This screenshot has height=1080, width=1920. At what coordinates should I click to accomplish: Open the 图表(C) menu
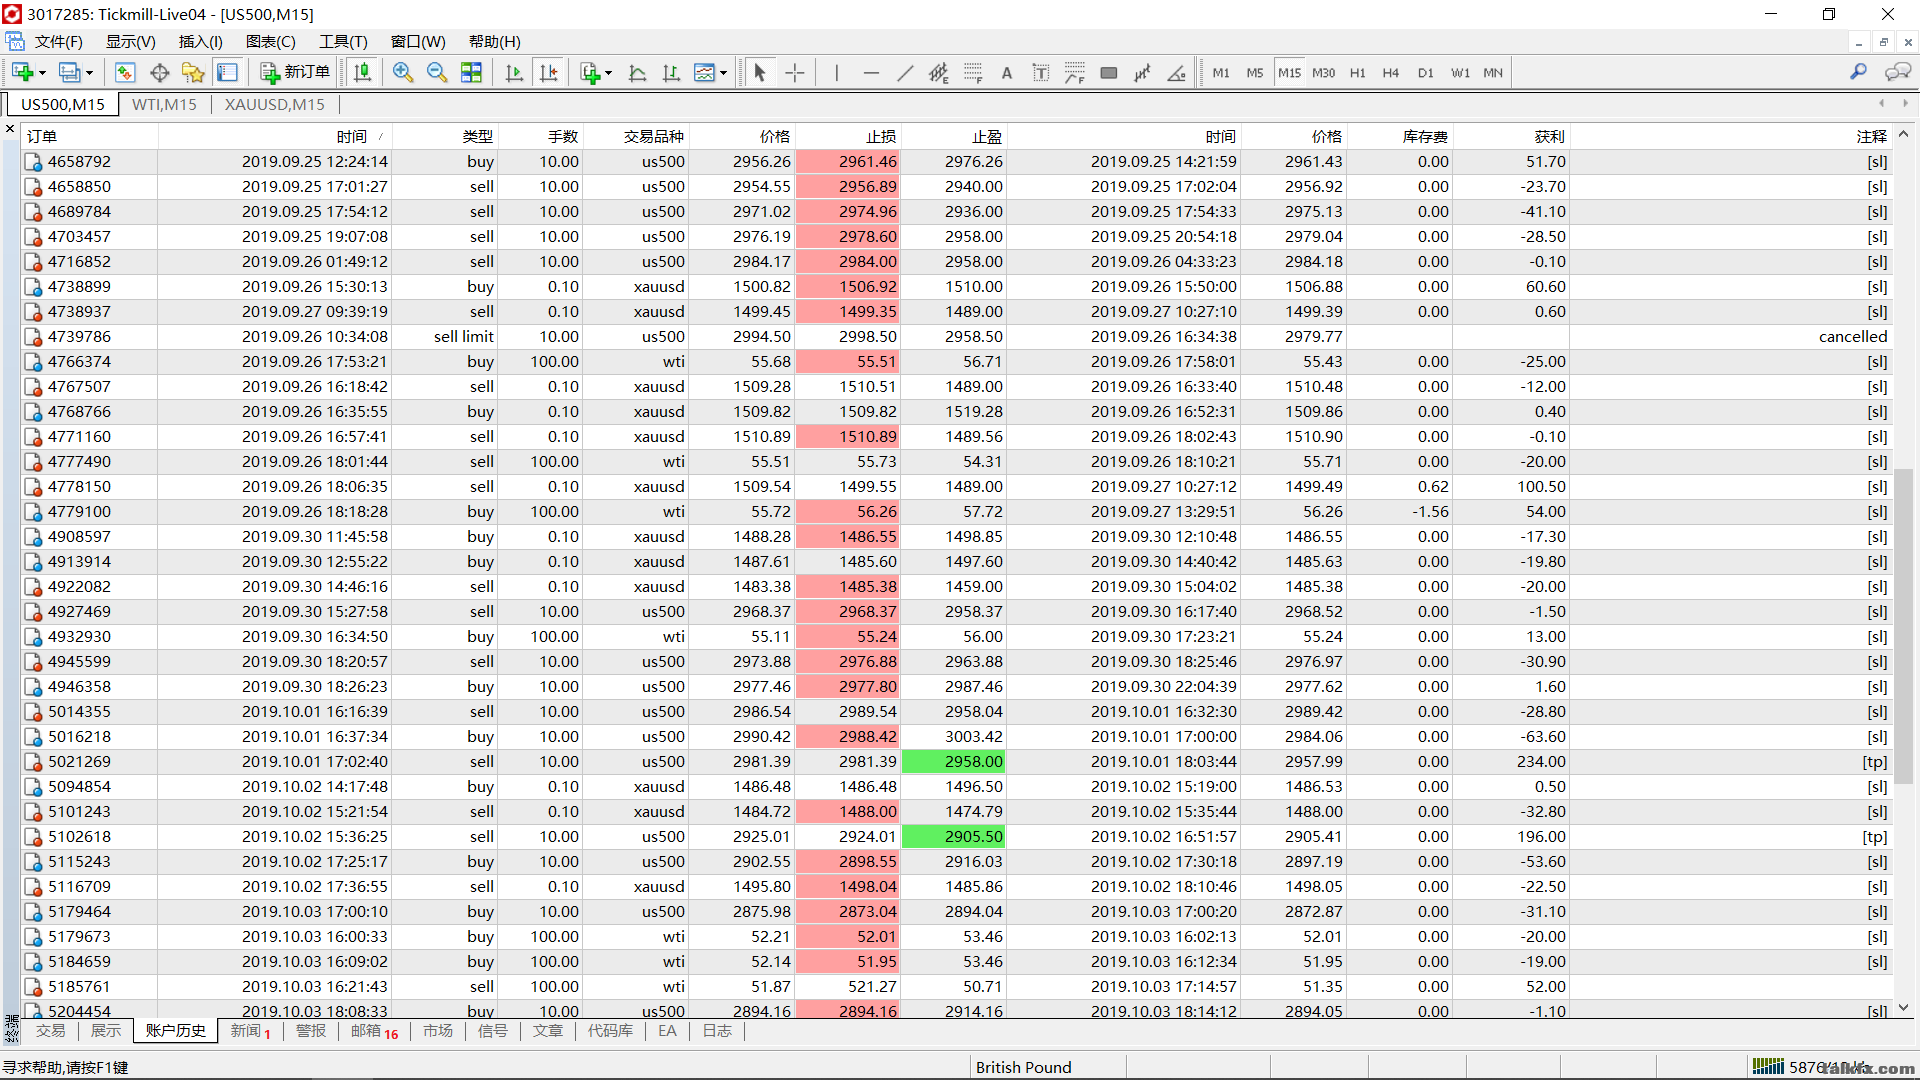[x=271, y=42]
